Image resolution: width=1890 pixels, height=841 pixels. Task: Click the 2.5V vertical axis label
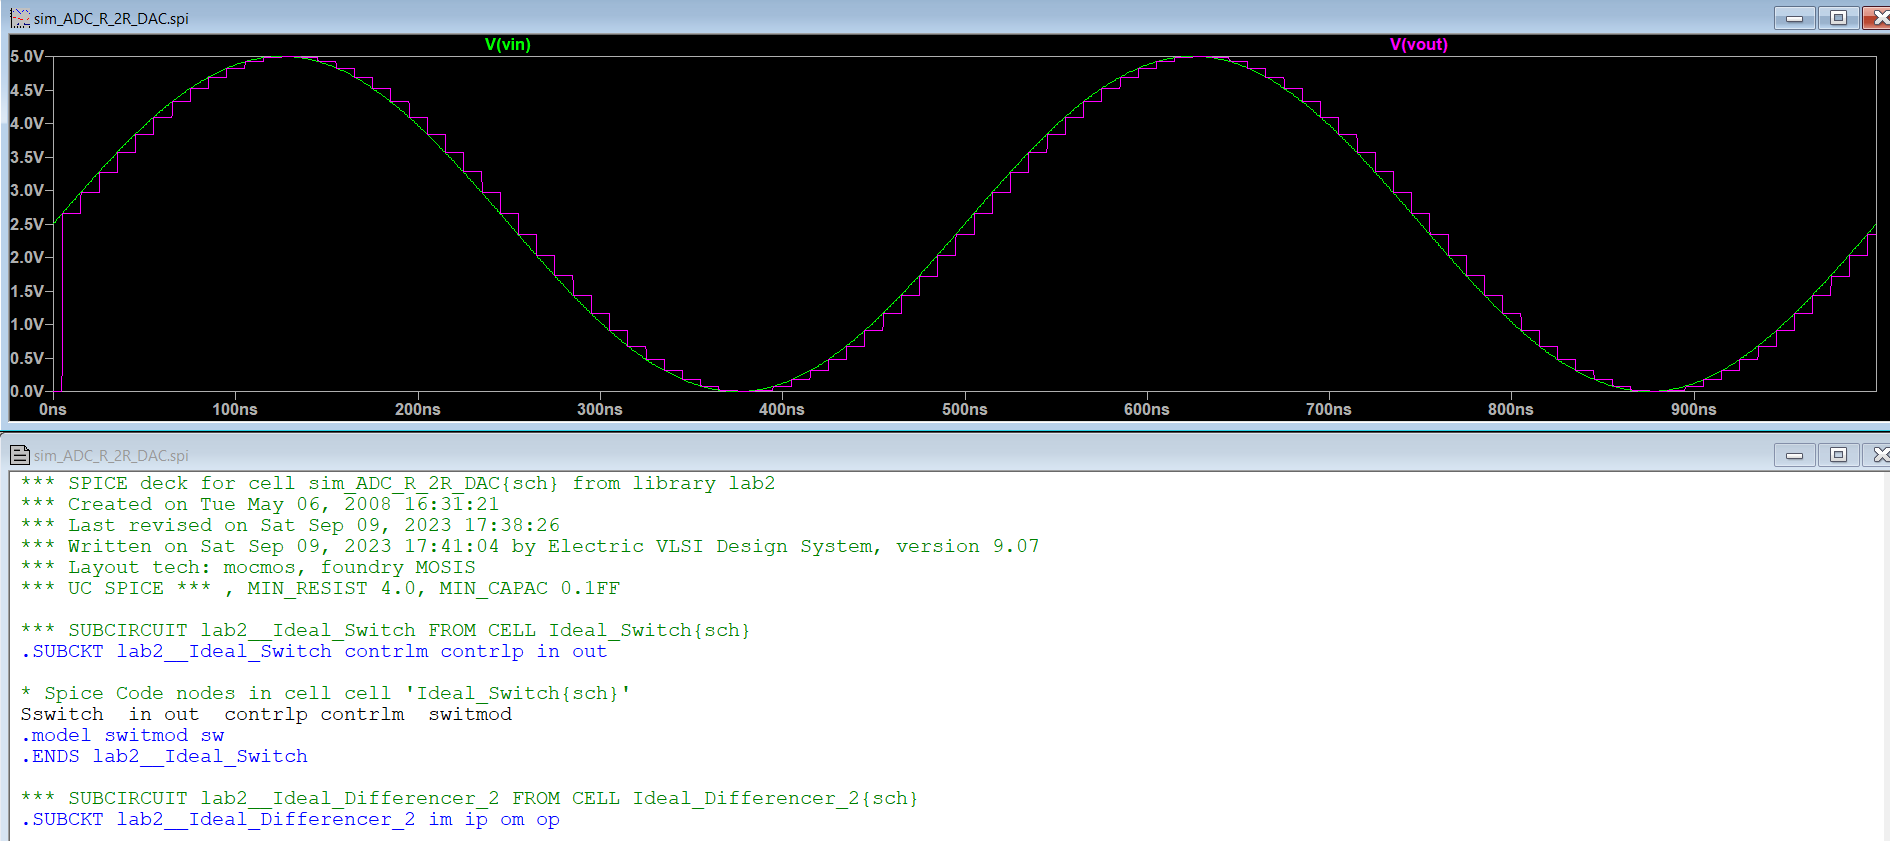(27, 224)
